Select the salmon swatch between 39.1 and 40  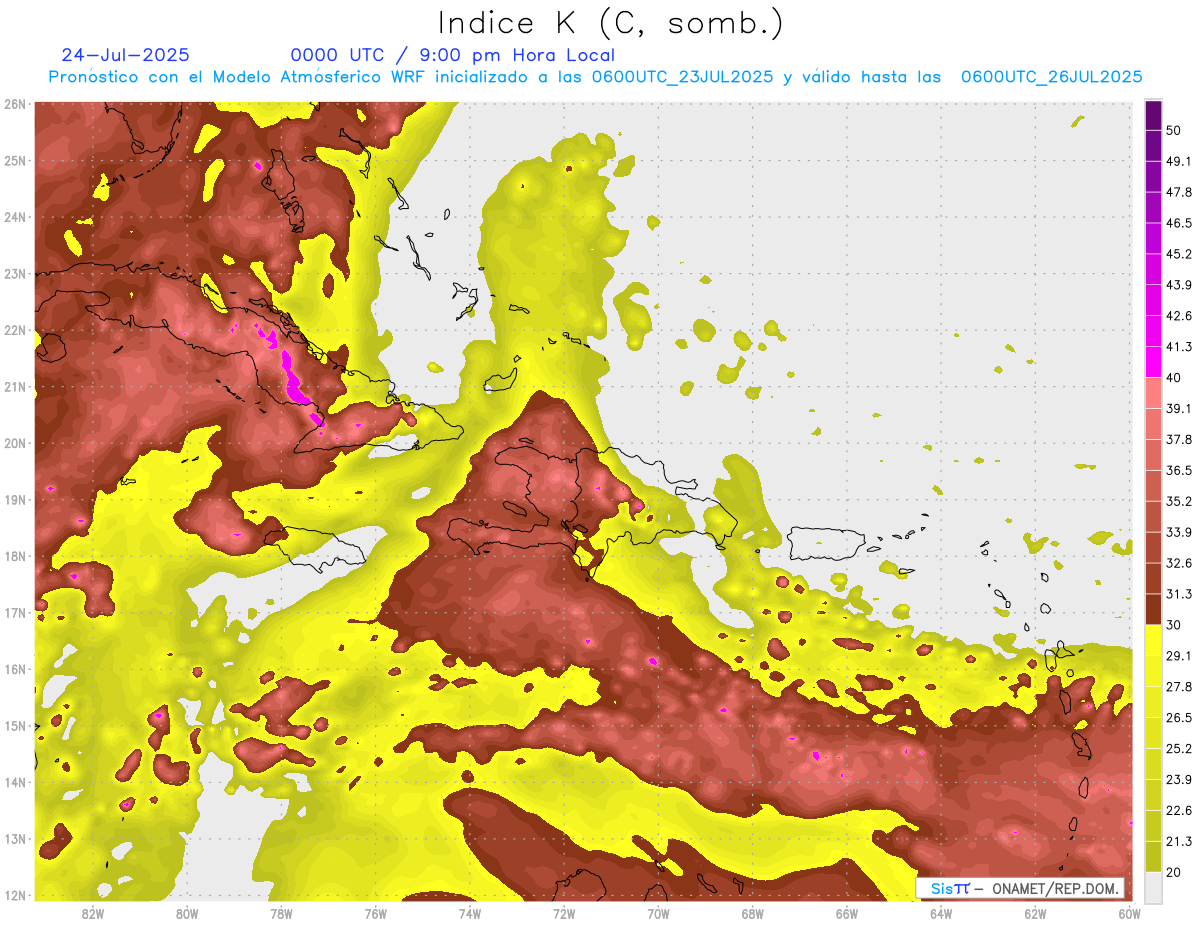[1153, 392]
